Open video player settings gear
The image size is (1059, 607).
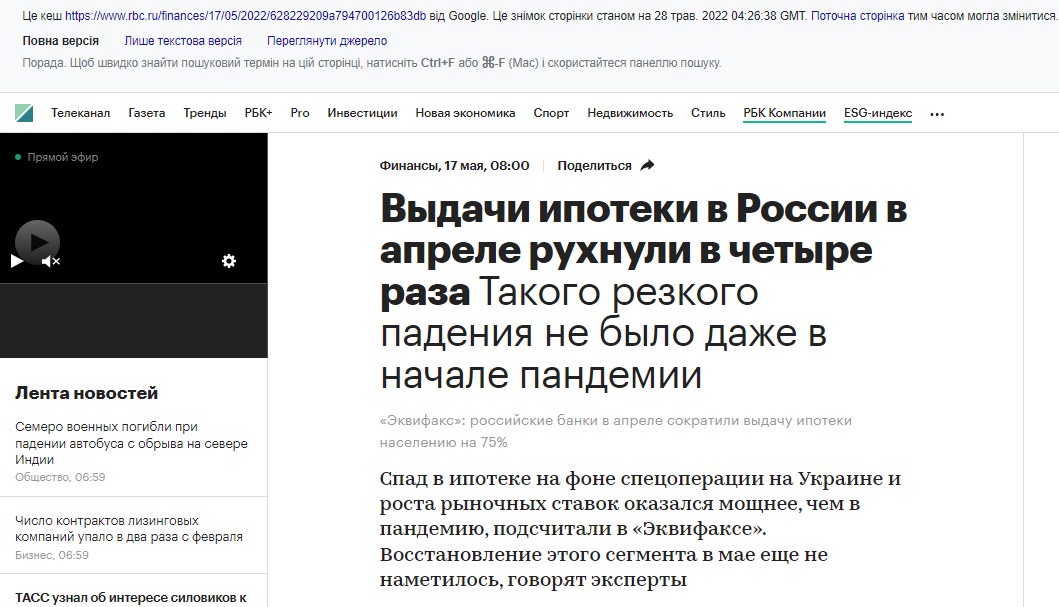[x=229, y=261]
